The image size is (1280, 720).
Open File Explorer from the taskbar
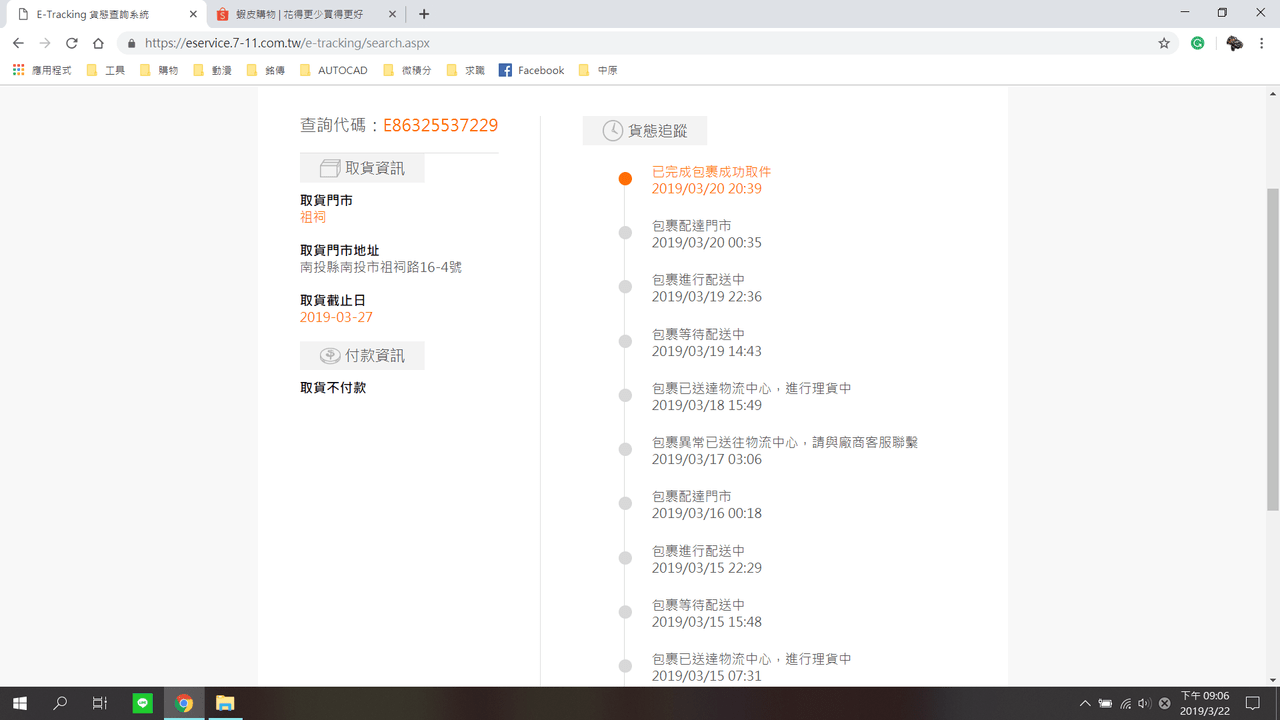click(x=225, y=703)
